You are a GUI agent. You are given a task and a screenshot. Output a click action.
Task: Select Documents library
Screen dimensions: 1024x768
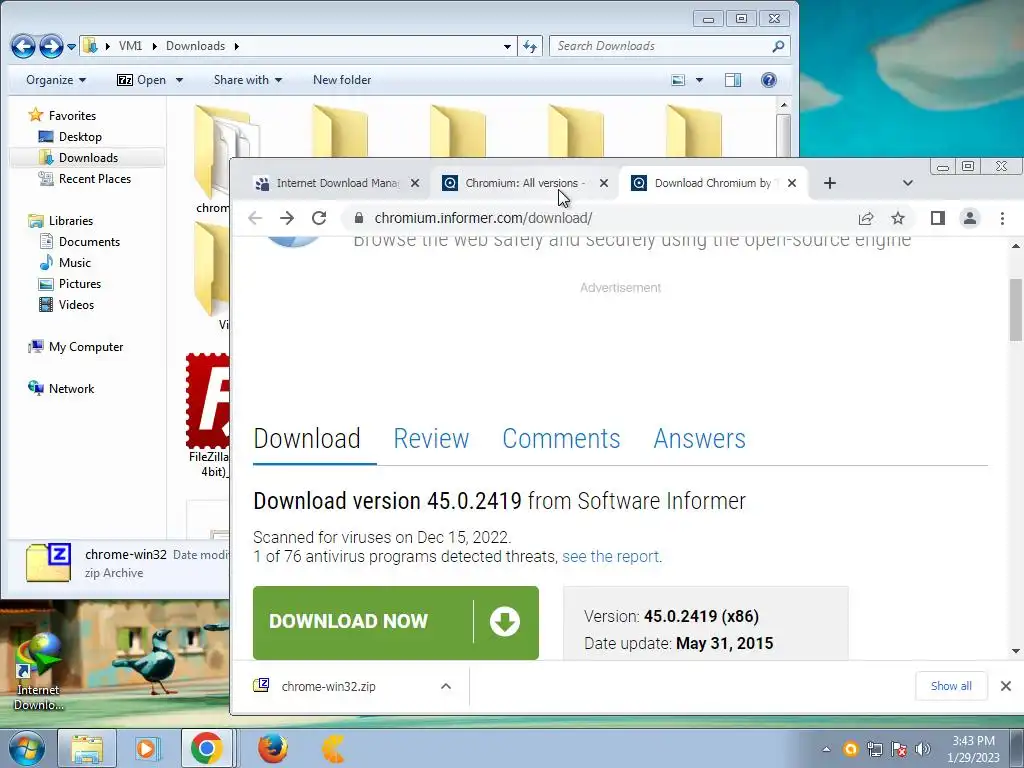pos(89,242)
